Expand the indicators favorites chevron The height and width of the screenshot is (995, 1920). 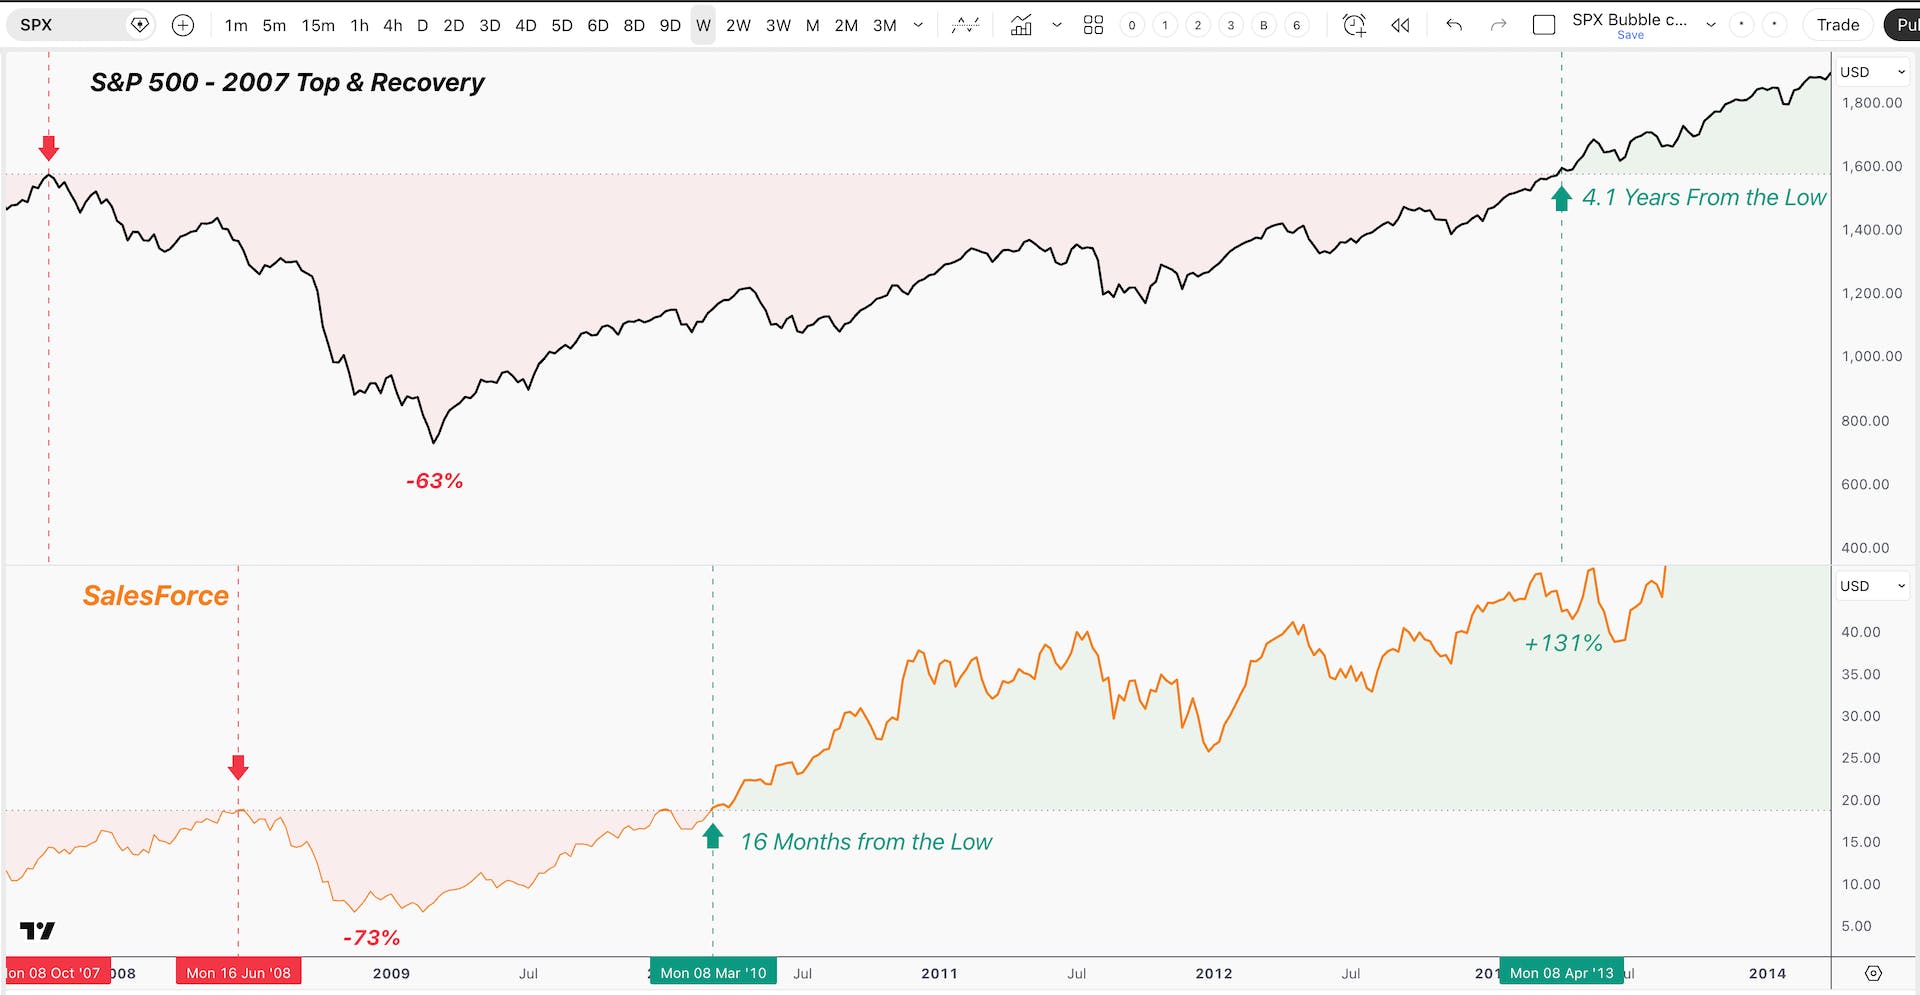pyautogui.click(x=1057, y=25)
